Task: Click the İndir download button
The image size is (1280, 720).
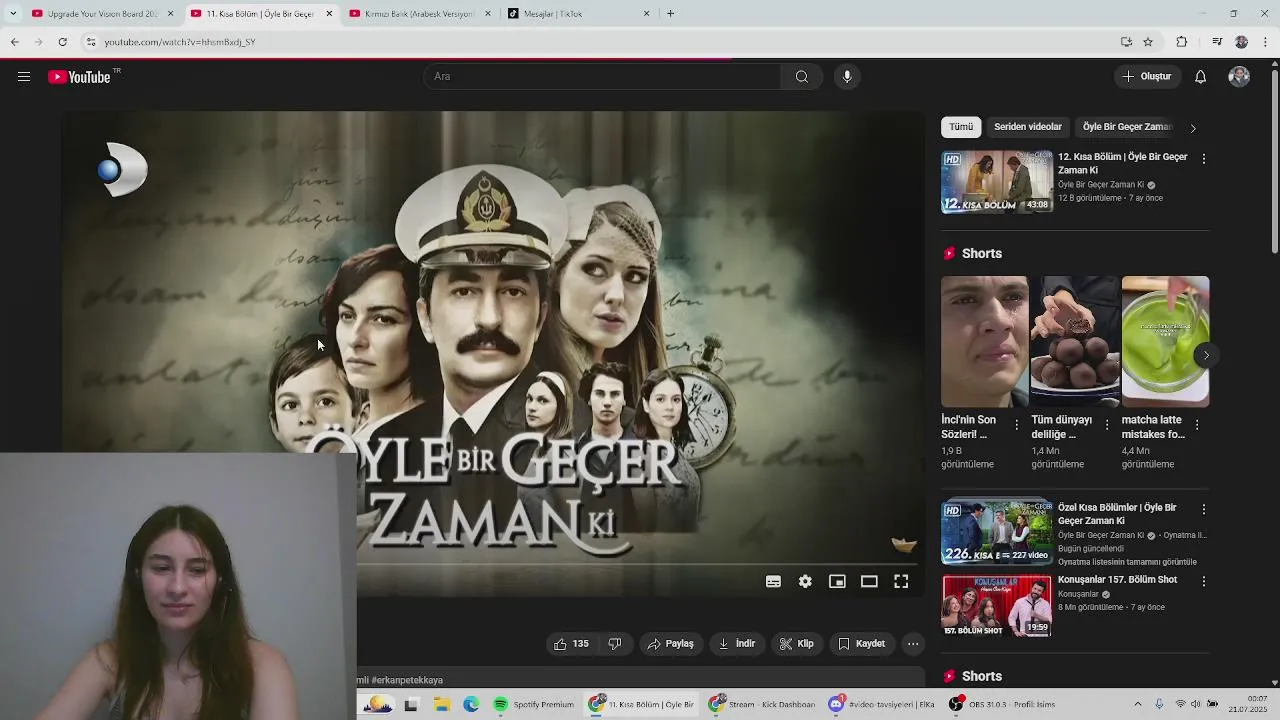Action: pyautogui.click(x=737, y=644)
